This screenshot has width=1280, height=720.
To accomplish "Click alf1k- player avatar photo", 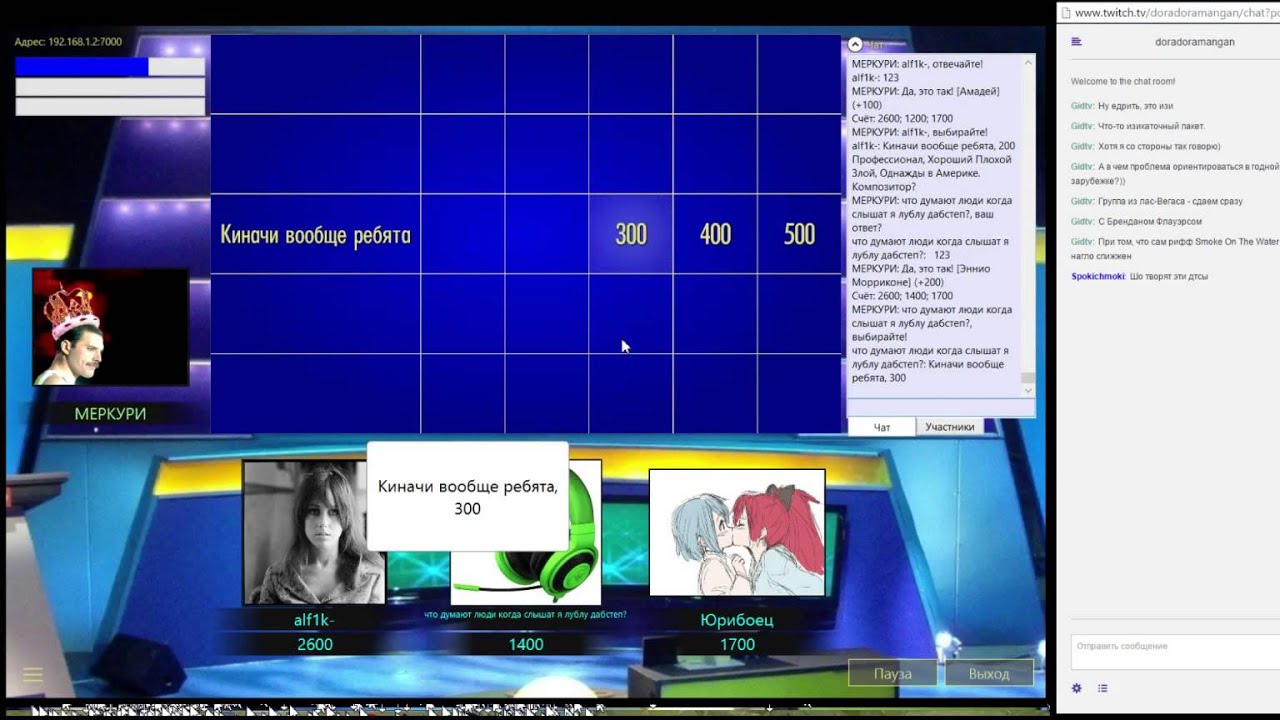I will (x=314, y=532).
